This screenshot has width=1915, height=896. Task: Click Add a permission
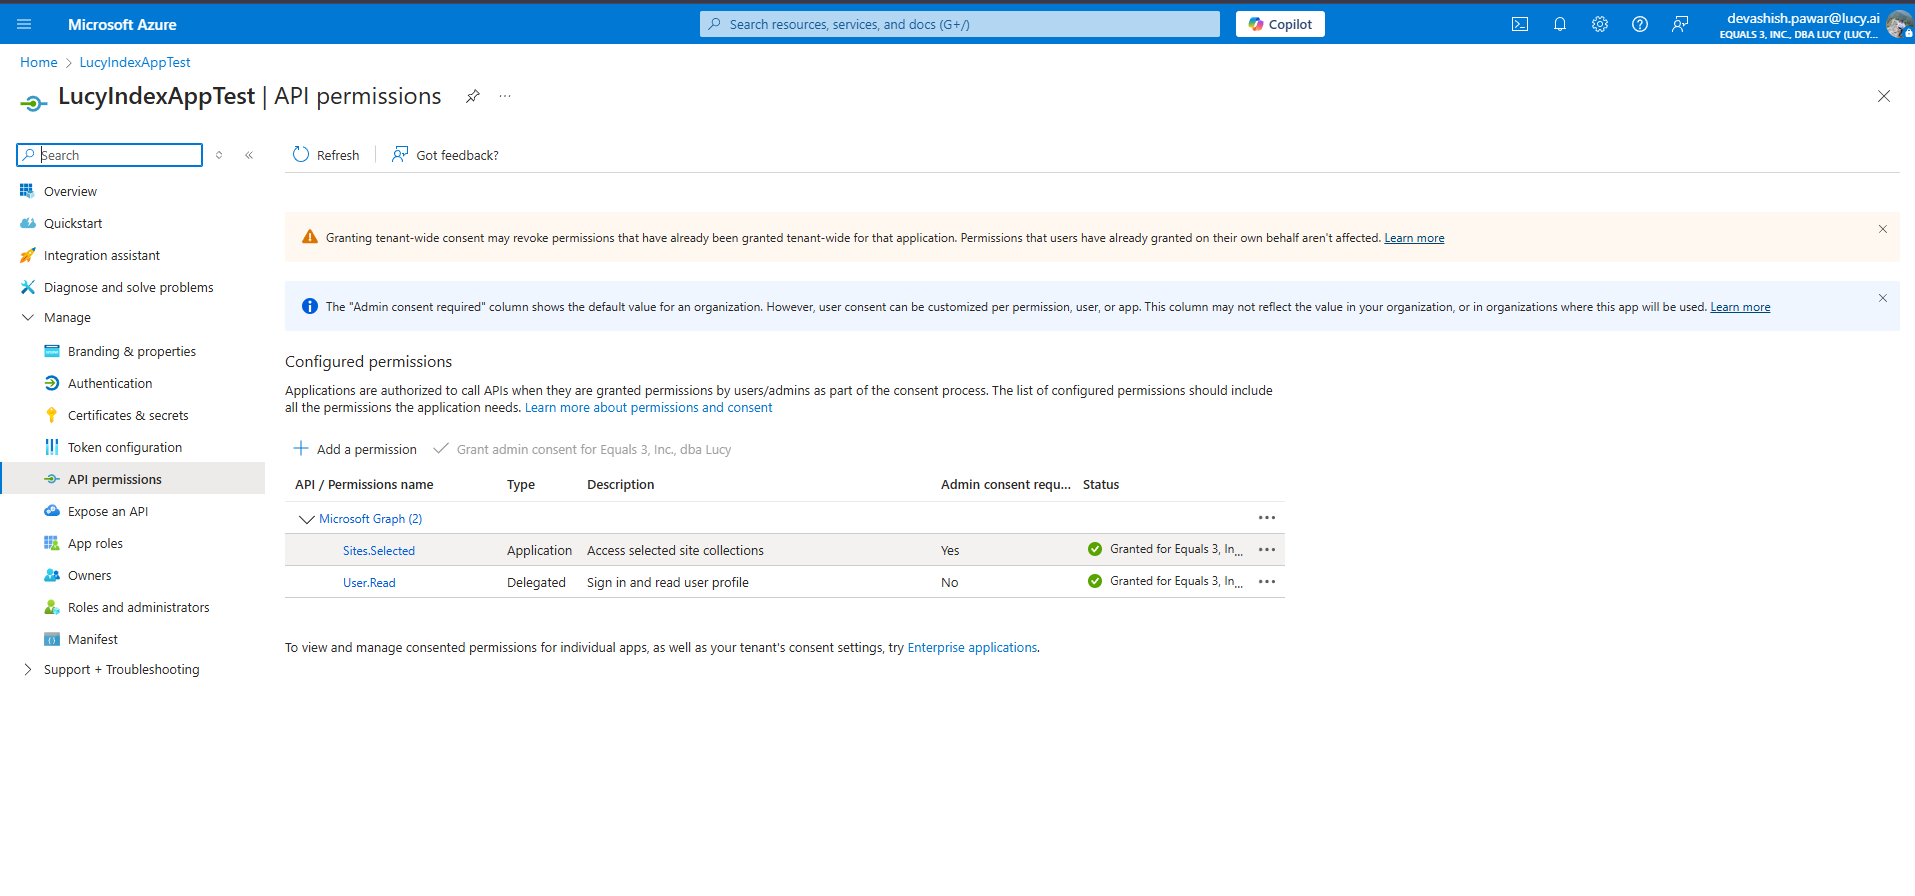pos(355,449)
